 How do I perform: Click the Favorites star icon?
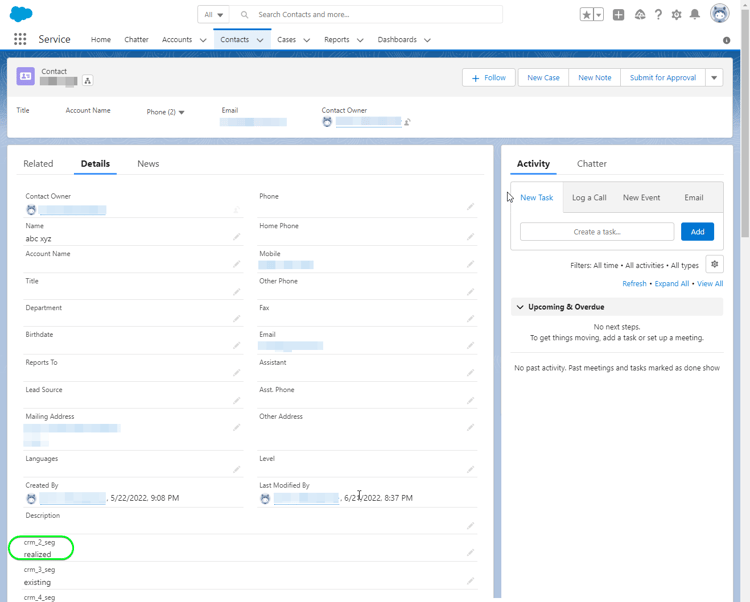point(587,15)
